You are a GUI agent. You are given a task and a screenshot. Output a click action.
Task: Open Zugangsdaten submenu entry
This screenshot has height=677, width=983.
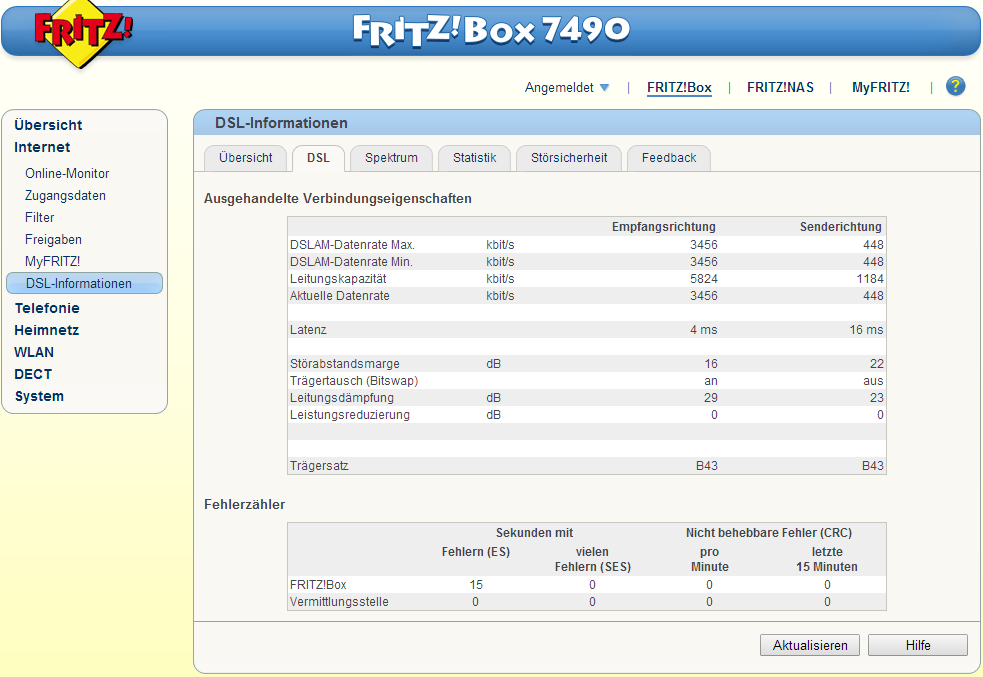[65, 196]
